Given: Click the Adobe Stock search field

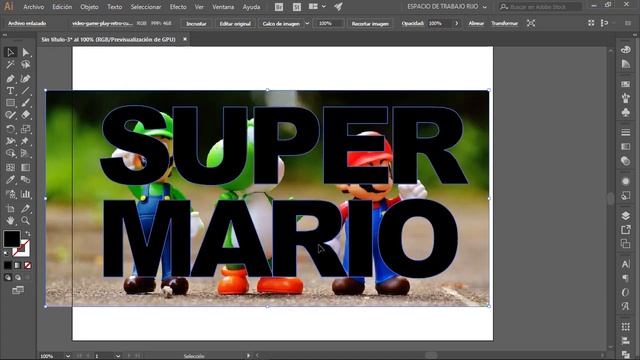Looking at the screenshot, I should pos(540,7).
